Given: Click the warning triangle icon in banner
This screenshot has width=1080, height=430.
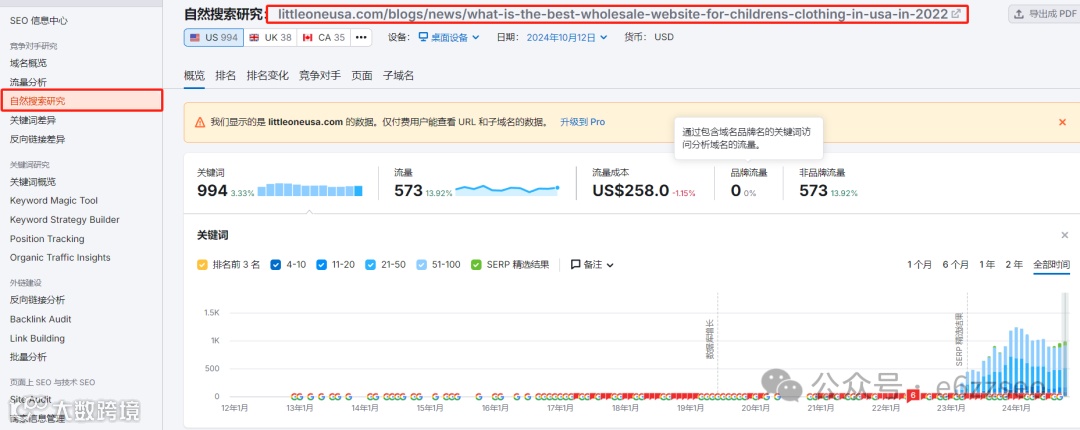Looking at the screenshot, I should click(x=200, y=123).
